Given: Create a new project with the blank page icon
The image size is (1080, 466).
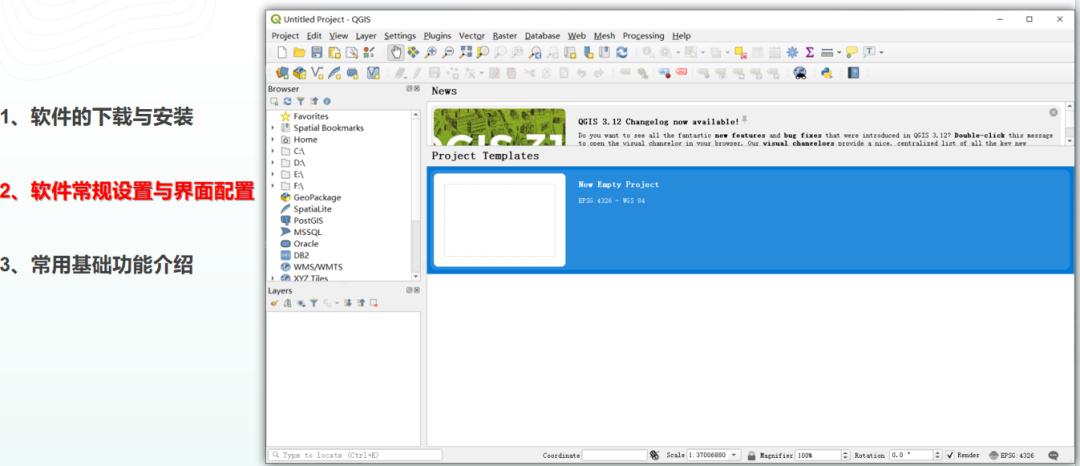Looking at the screenshot, I should coord(282,52).
